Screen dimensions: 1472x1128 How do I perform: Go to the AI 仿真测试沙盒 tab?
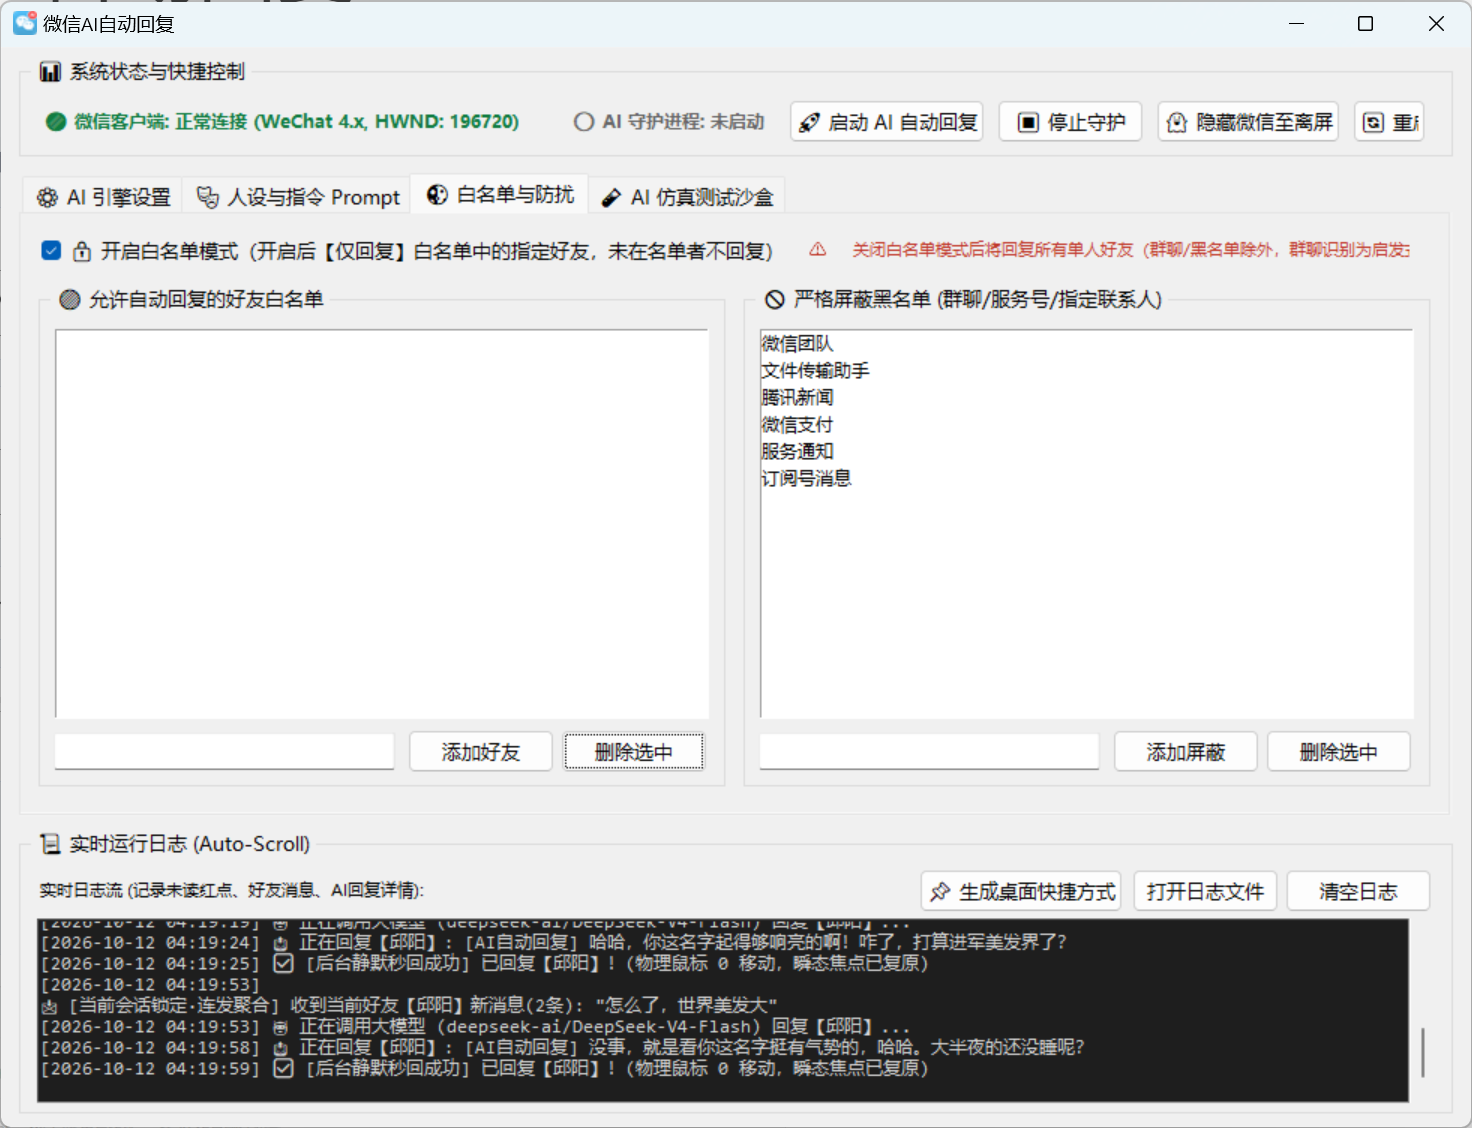[x=687, y=197]
